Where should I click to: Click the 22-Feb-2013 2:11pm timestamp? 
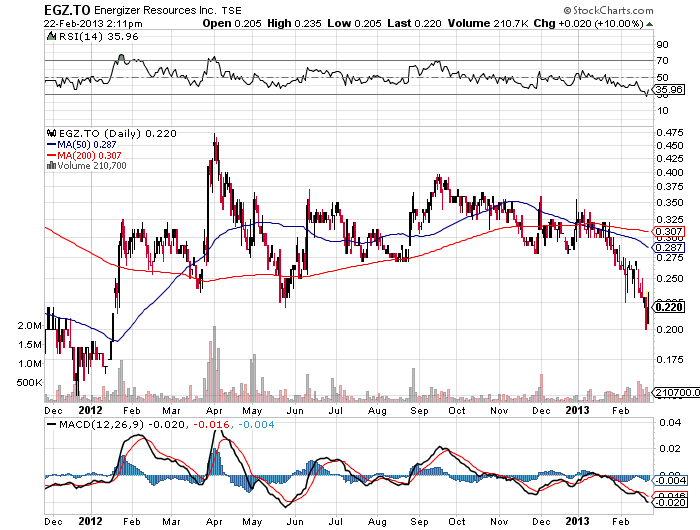[x=93, y=24]
